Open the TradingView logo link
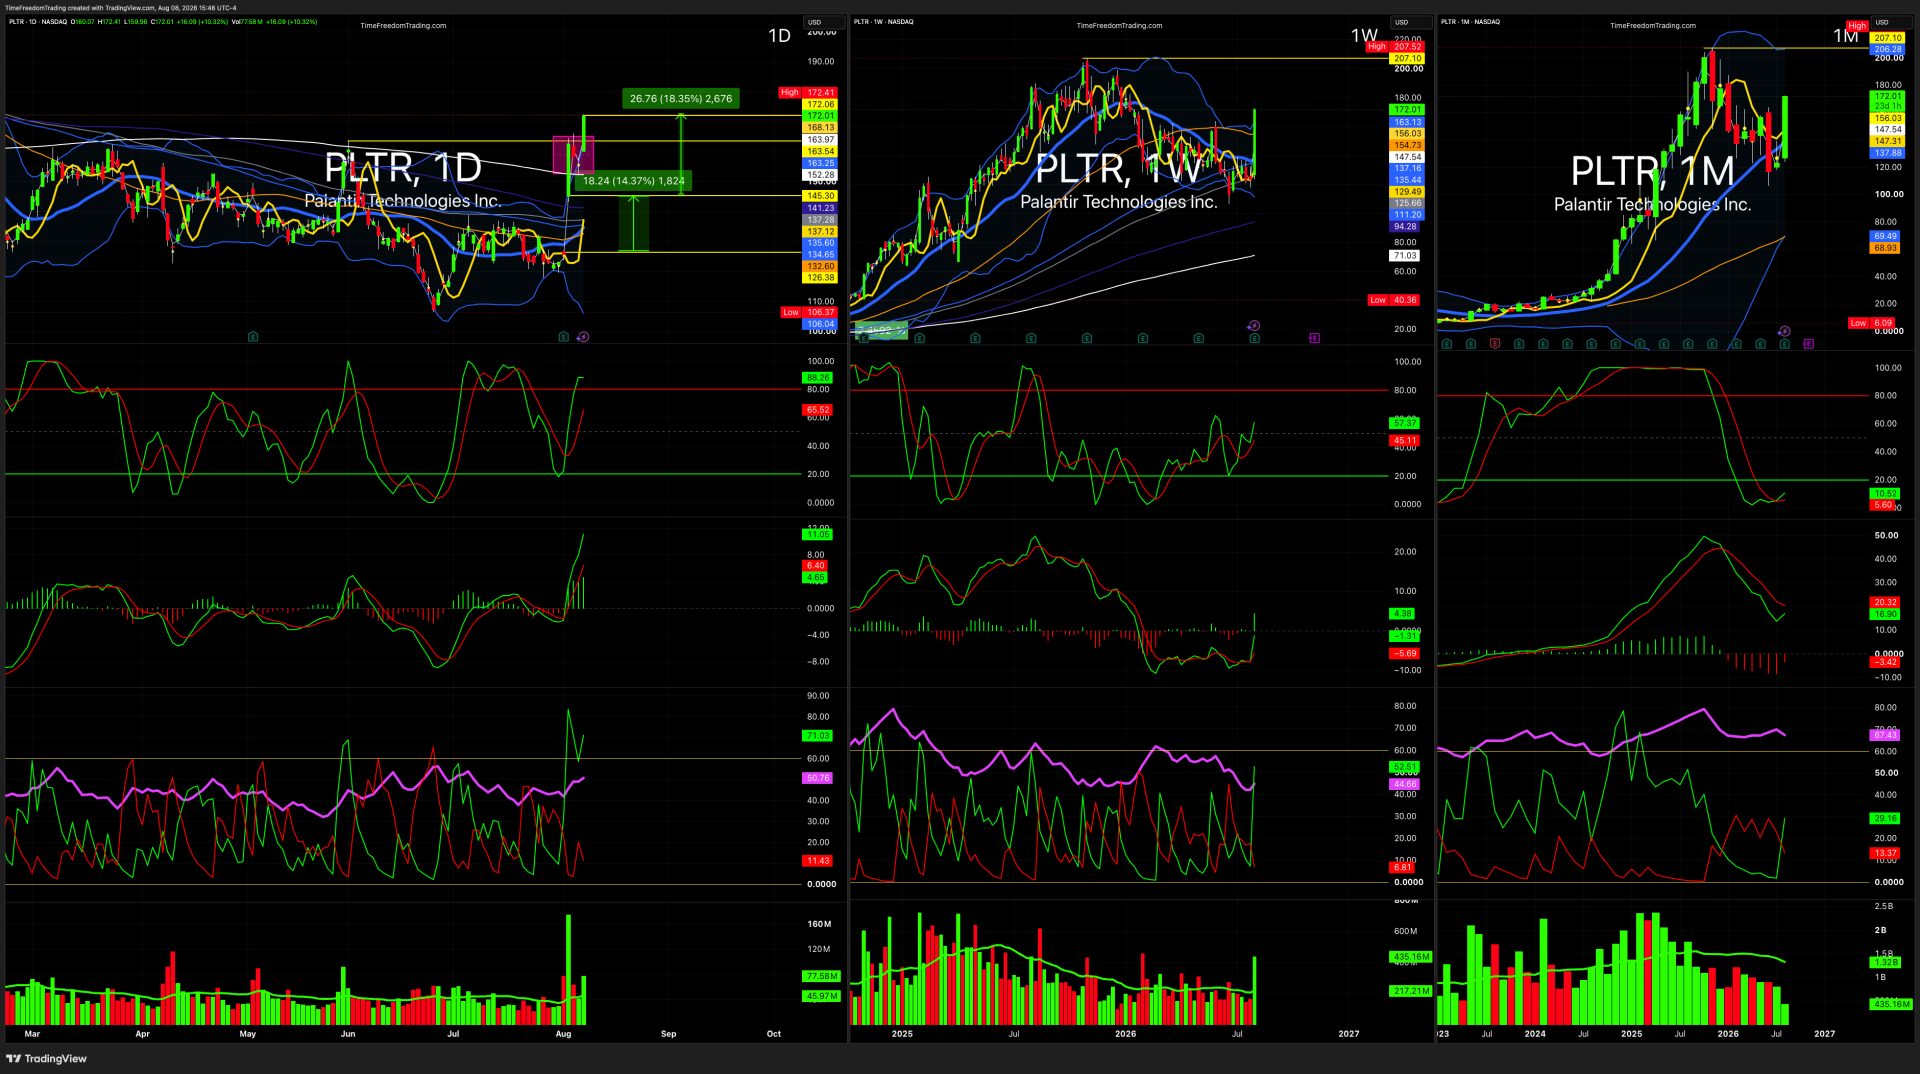Screen dimensions: 1920x1074 click(47, 1059)
